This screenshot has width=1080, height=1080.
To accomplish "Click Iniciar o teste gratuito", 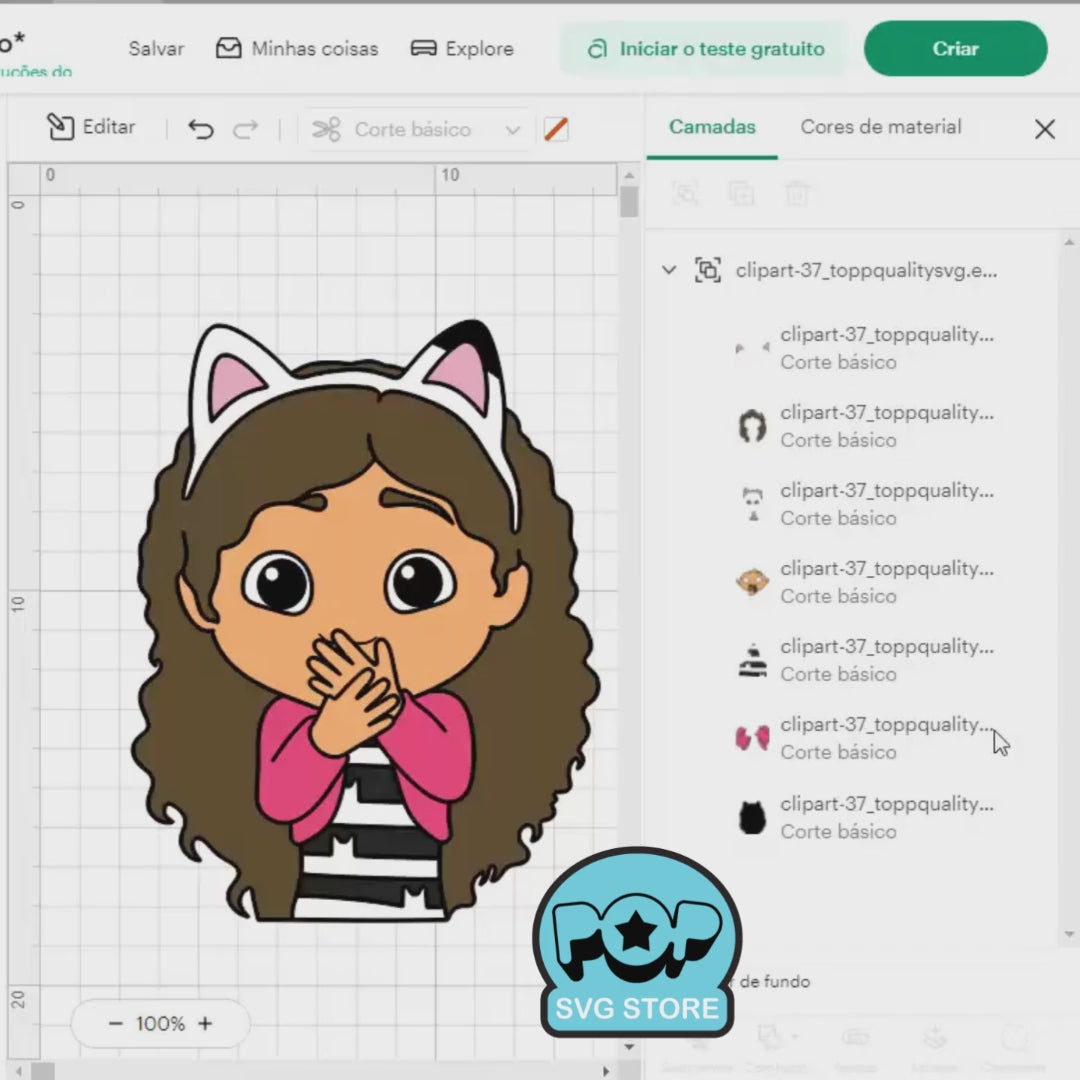I will (705, 49).
